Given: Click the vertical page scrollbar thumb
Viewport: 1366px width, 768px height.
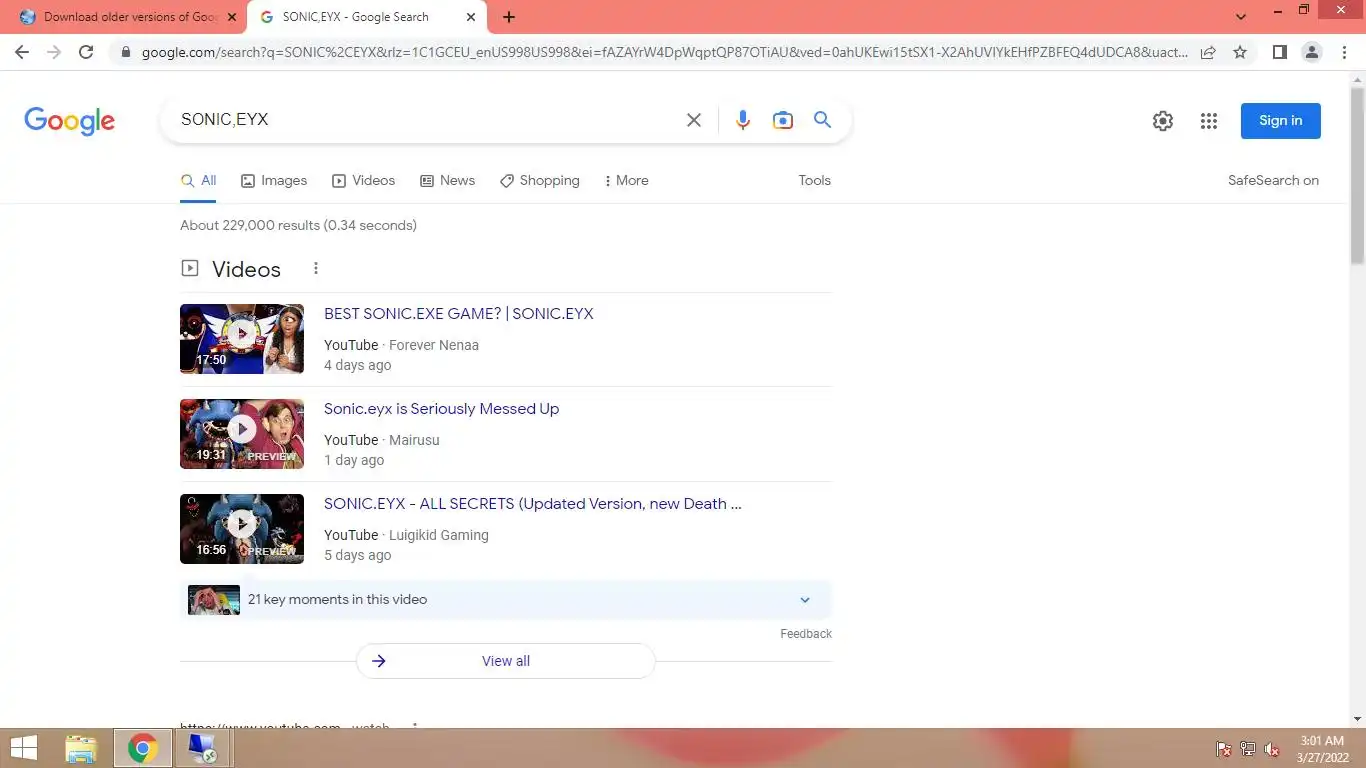Looking at the screenshot, I should pos(1357,175).
